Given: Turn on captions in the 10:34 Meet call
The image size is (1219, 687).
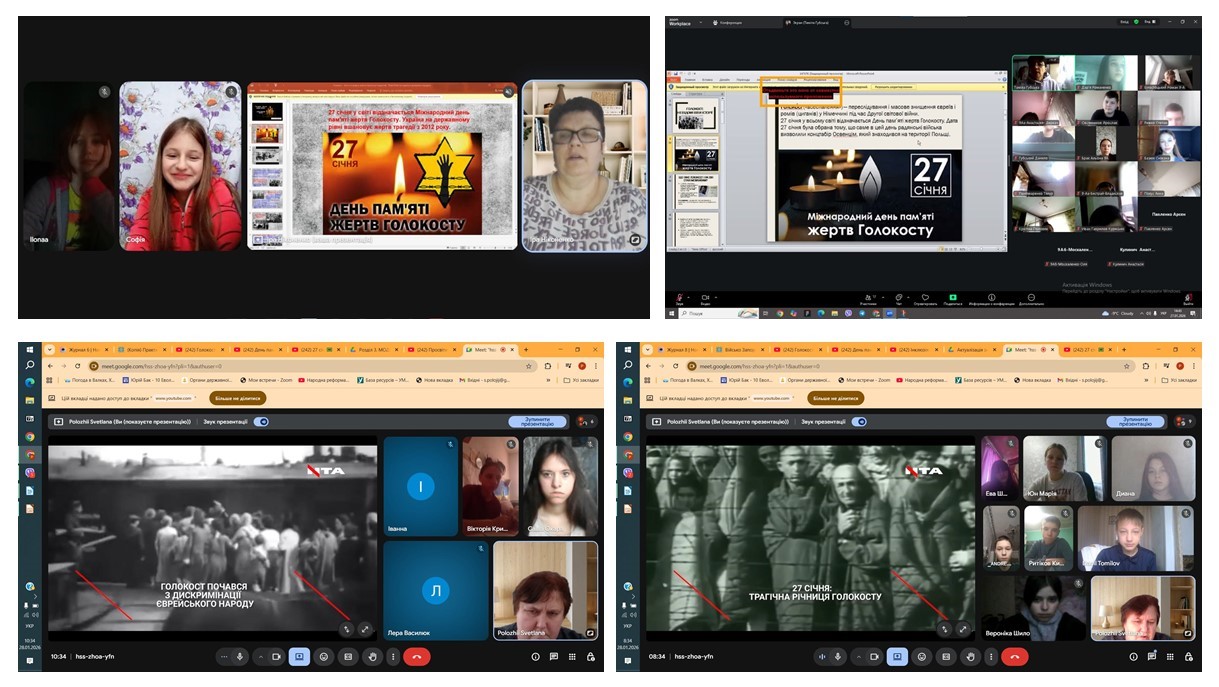Looking at the screenshot, I should 348,657.
